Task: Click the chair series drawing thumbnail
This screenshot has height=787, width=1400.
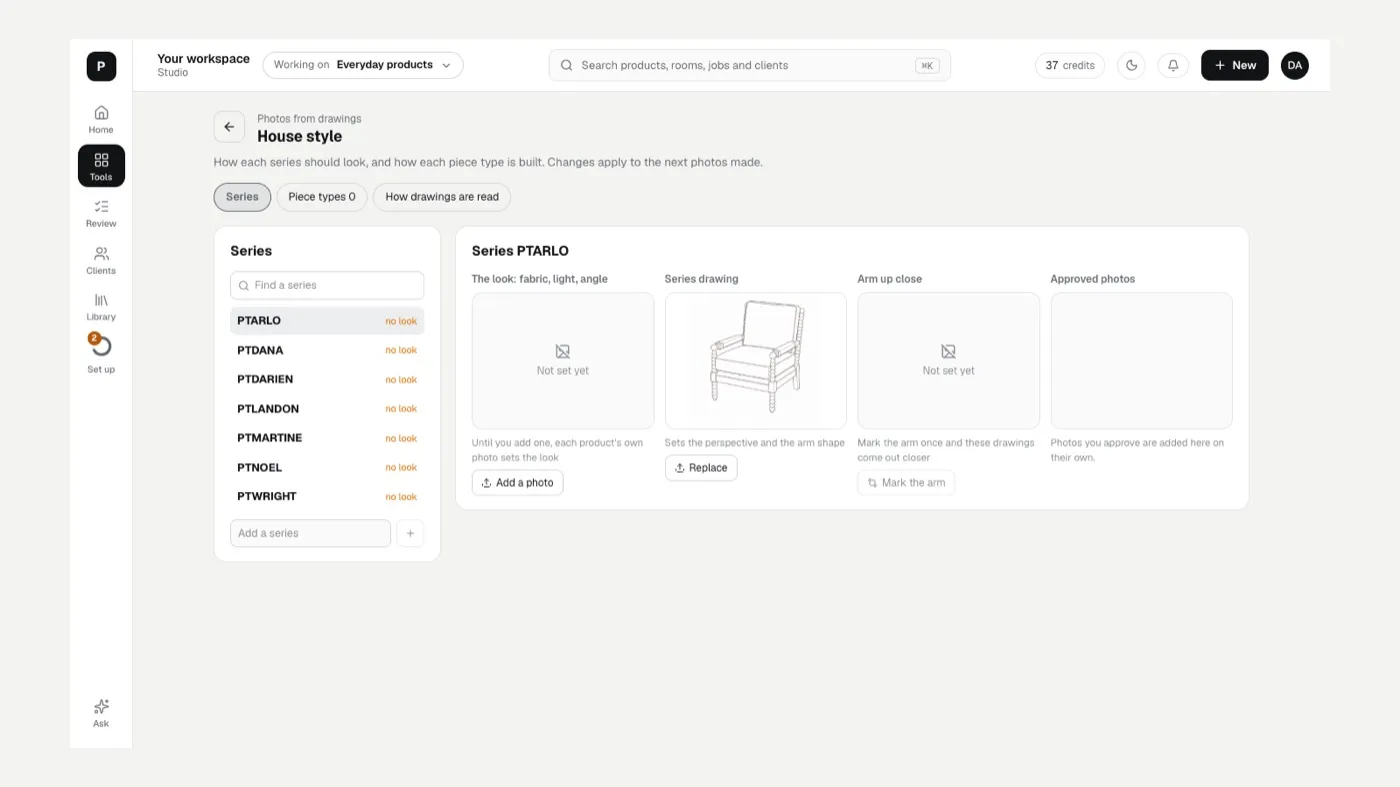Action: pos(756,361)
